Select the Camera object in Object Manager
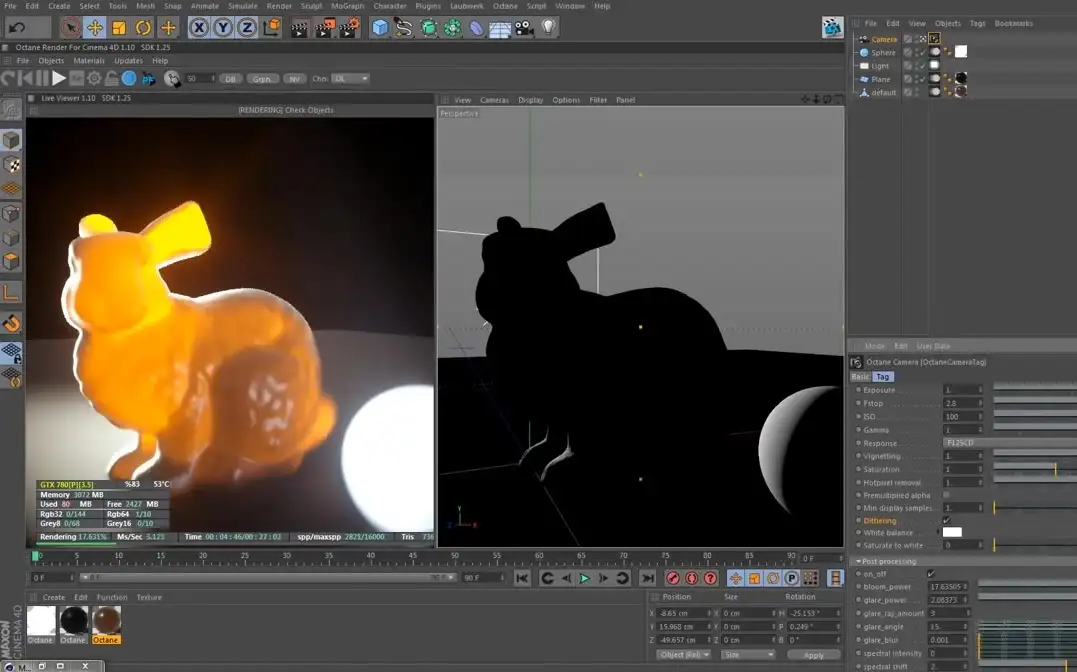 [x=884, y=39]
